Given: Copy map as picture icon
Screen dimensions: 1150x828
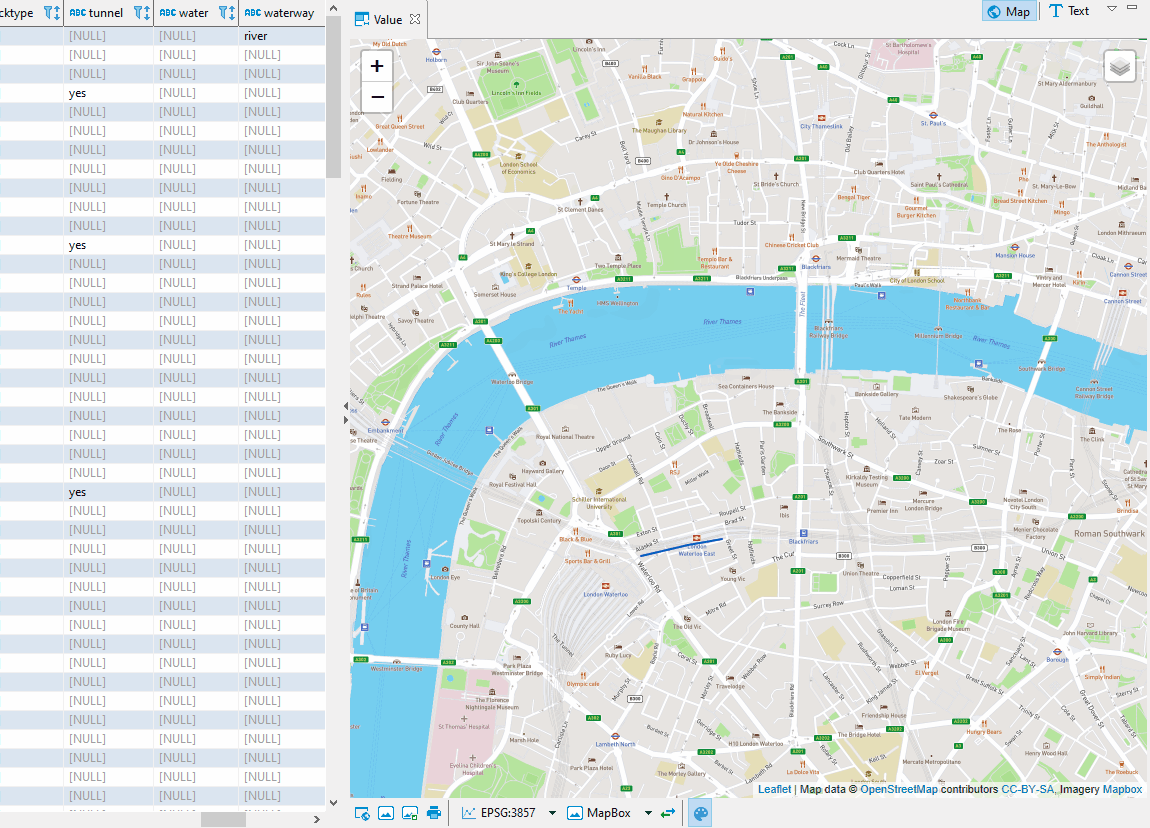Looking at the screenshot, I should pyautogui.click(x=386, y=813).
